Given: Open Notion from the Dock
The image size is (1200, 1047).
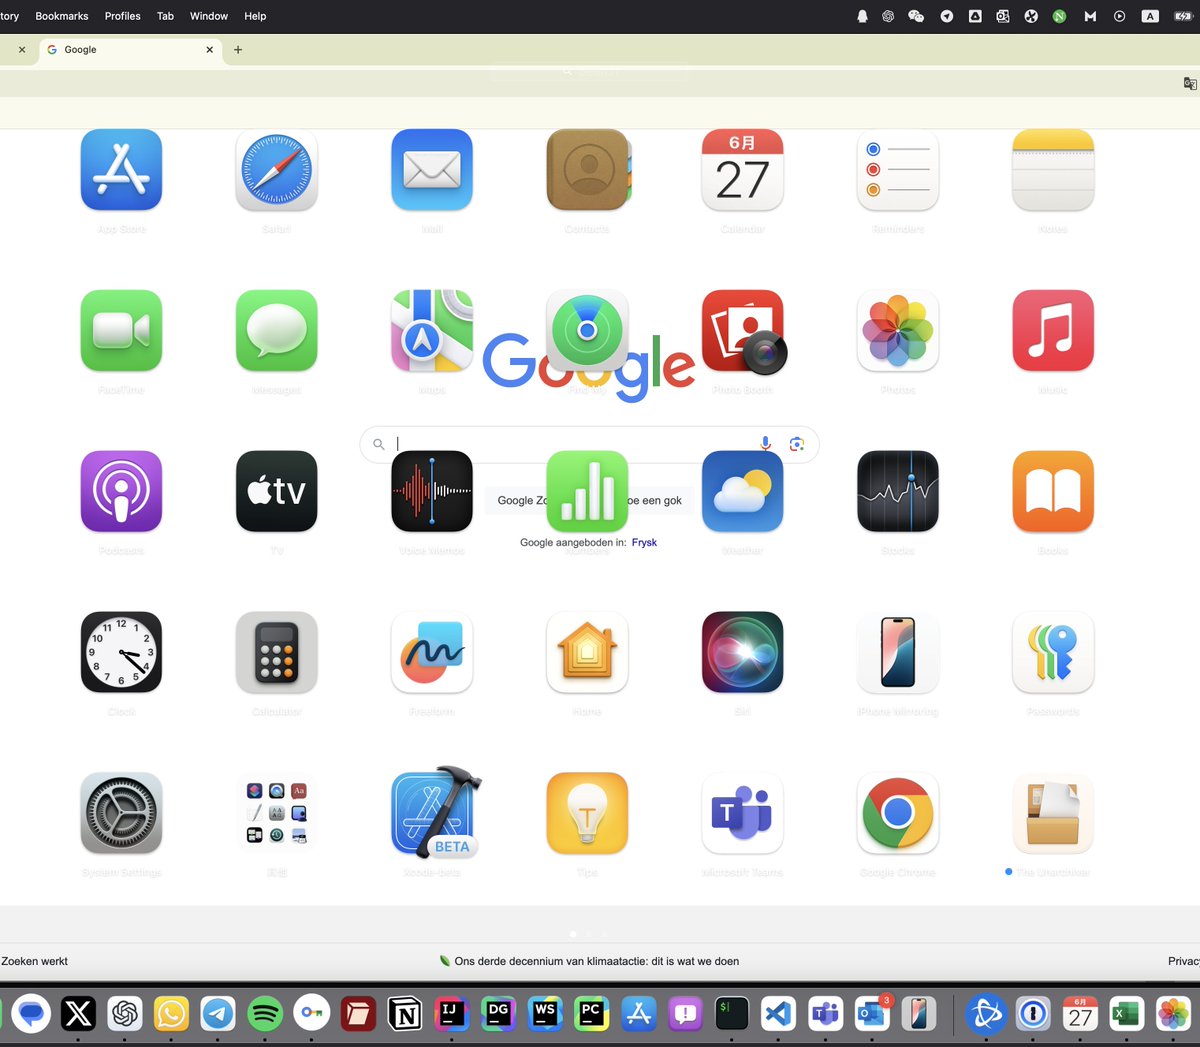Looking at the screenshot, I should [405, 1014].
